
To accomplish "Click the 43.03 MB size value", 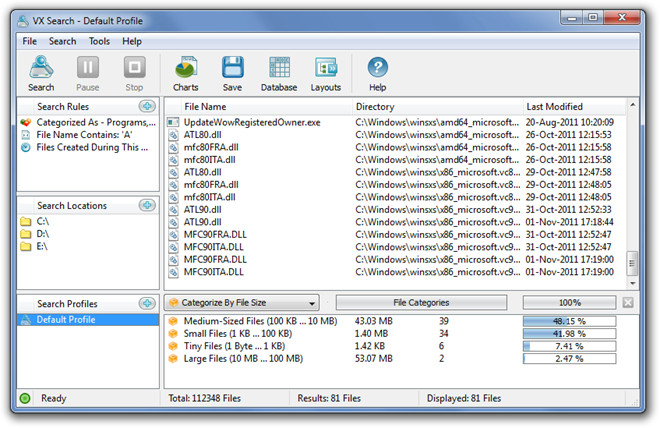I will pyautogui.click(x=374, y=321).
